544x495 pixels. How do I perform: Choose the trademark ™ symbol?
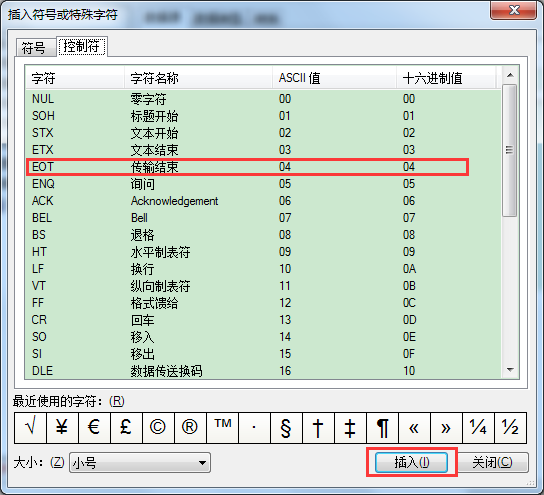coord(222,428)
